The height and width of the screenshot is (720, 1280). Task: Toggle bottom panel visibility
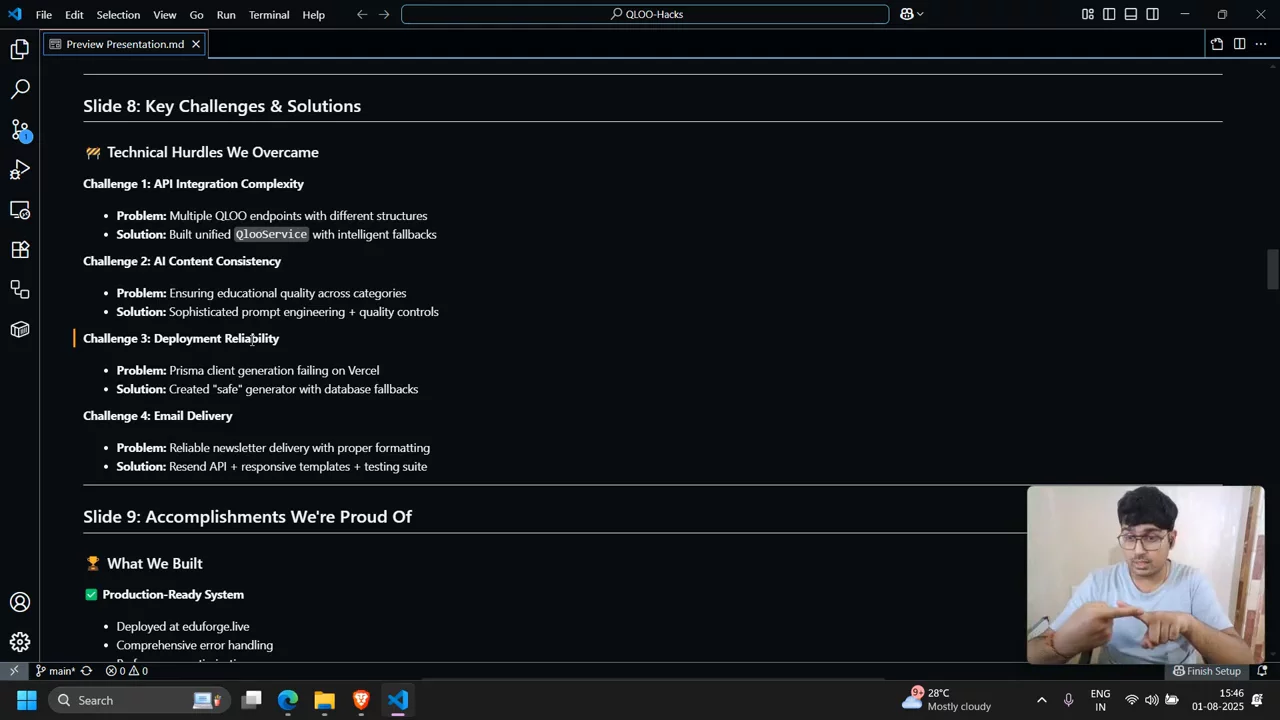click(x=1131, y=14)
